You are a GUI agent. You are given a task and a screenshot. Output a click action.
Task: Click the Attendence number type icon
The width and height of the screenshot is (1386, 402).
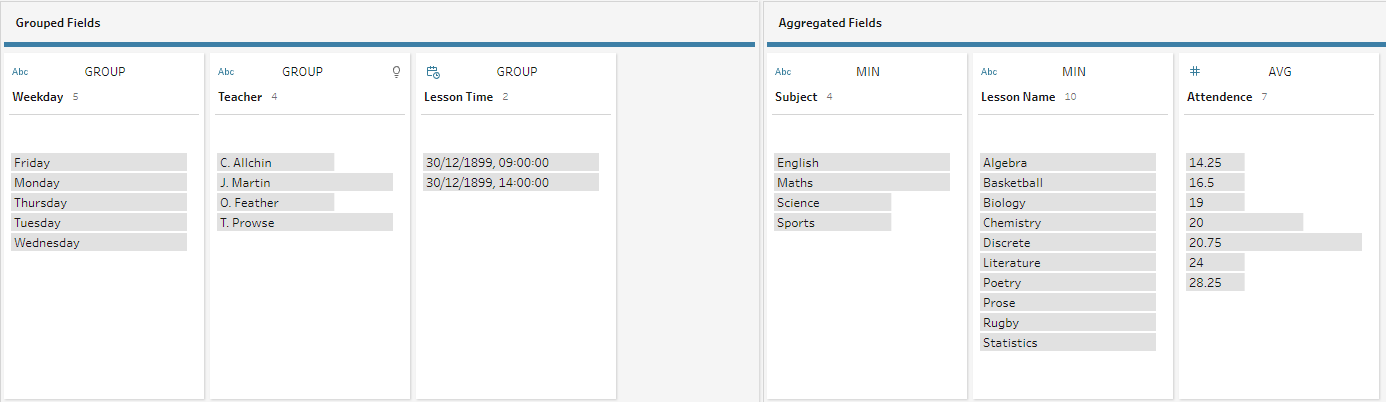(x=1194, y=72)
